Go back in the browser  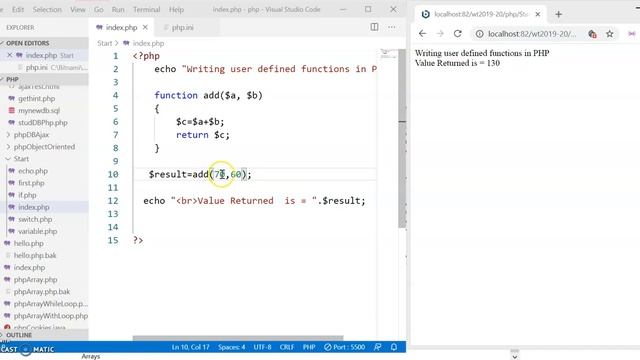(422, 34)
